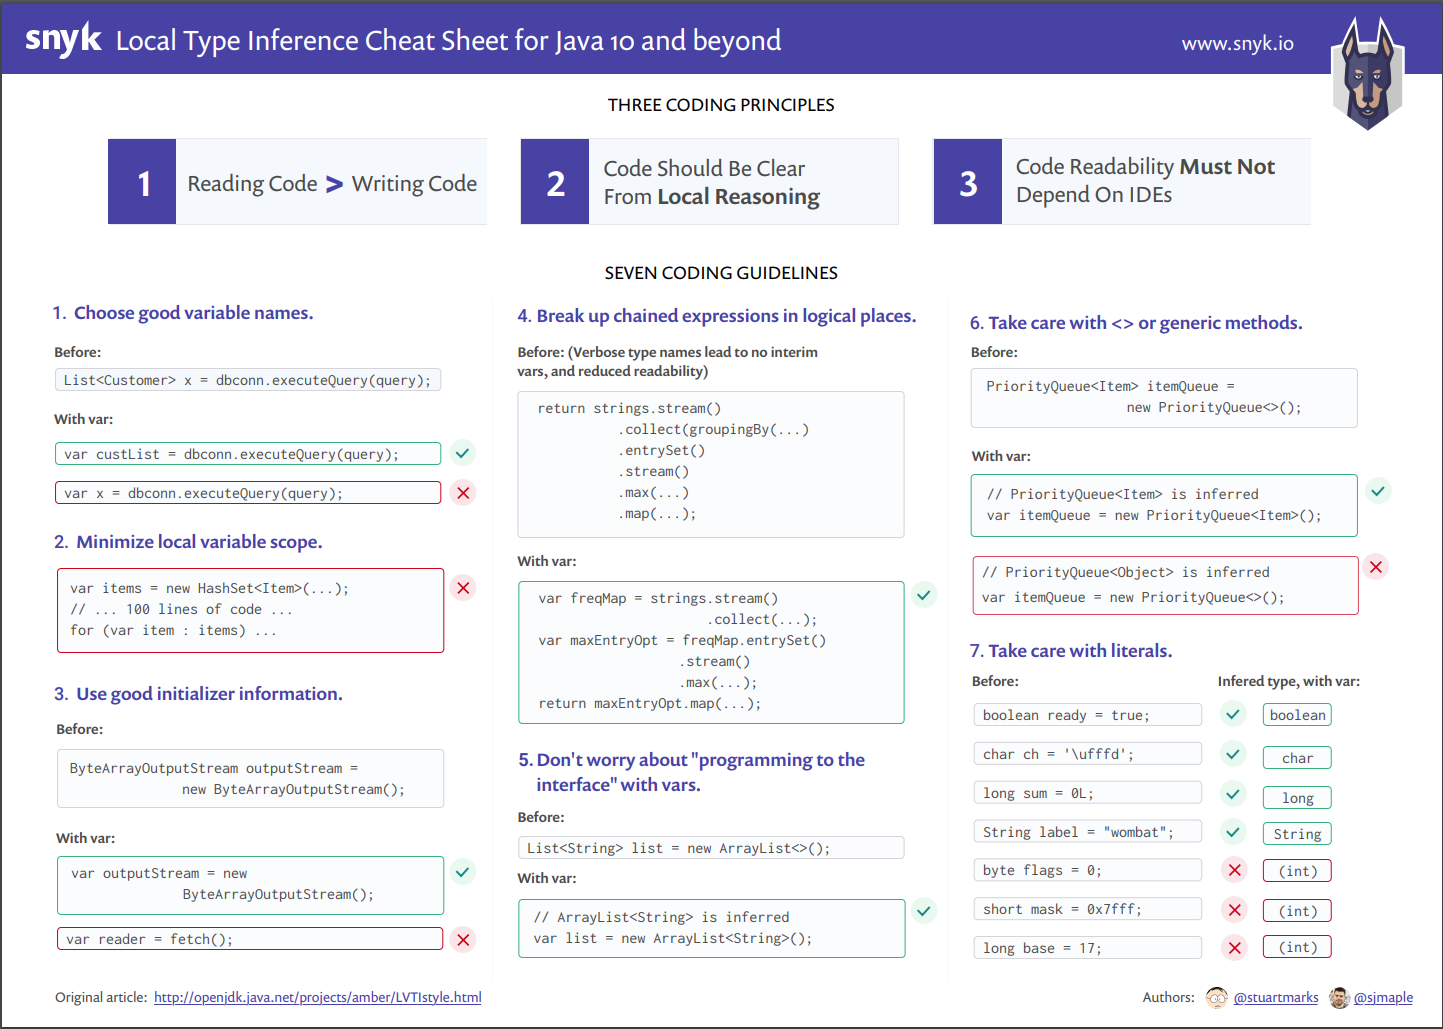Click heading '5. Don't worry about programming to the interface'
Screen dimensions: 1443x1029
691,772
